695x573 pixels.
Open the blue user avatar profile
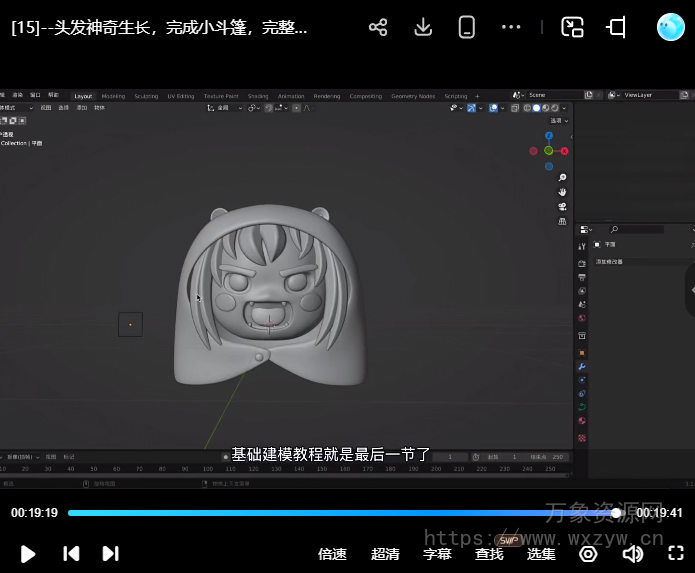click(x=670, y=27)
